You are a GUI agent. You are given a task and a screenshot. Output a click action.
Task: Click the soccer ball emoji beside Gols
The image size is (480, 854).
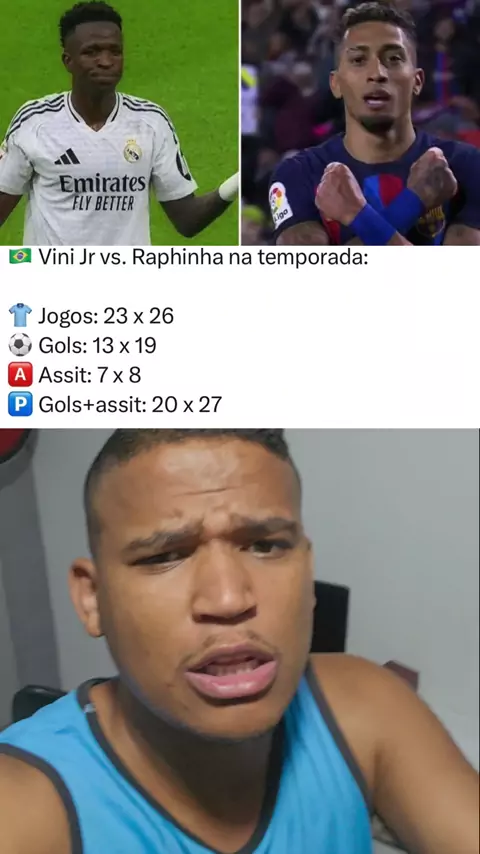[20, 345]
